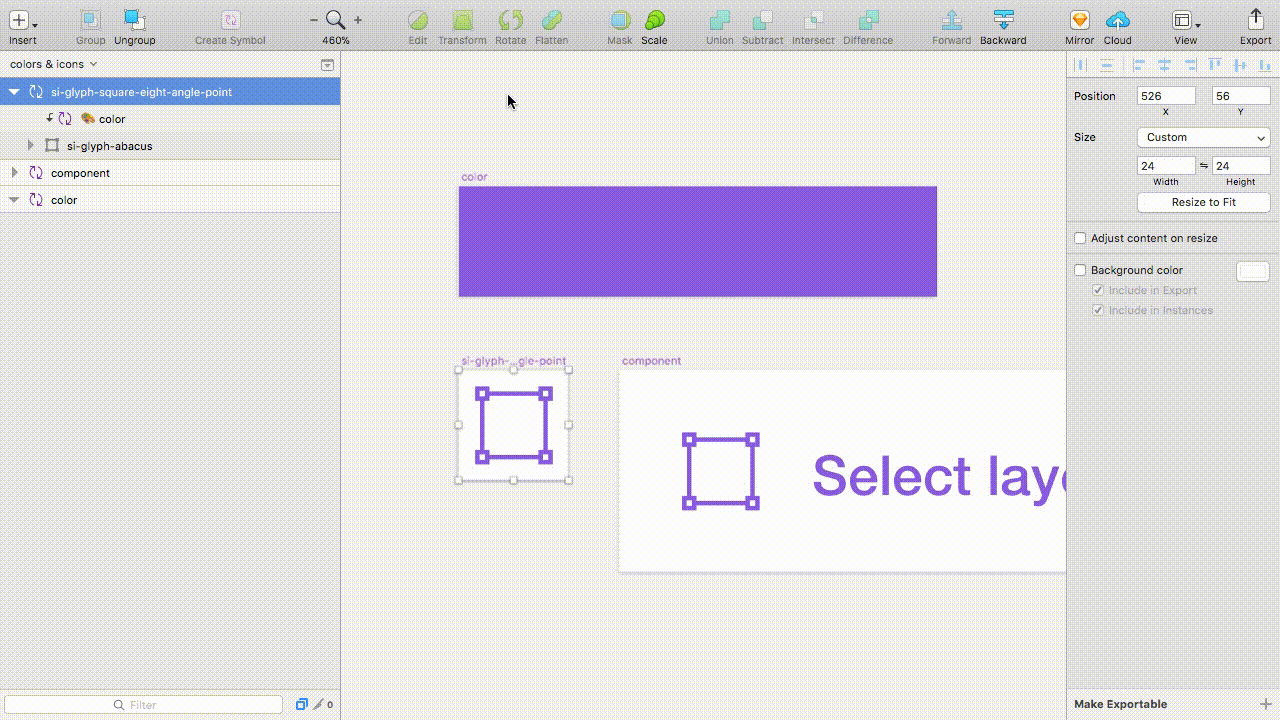Viewport: 1280px width, 720px height.
Task: Click the 'color' artboard title on canvas
Action: pos(474,177)
